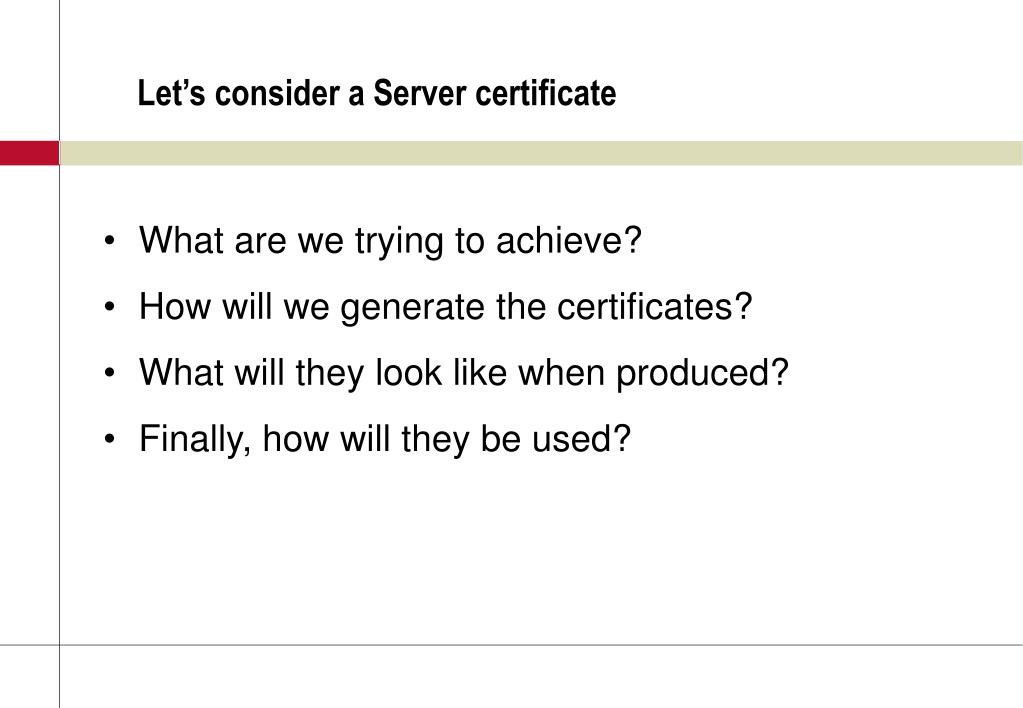Click the bullet dot before 'What will they'
The width and height of the screenshot is (1023, 708).
(109, 373)
